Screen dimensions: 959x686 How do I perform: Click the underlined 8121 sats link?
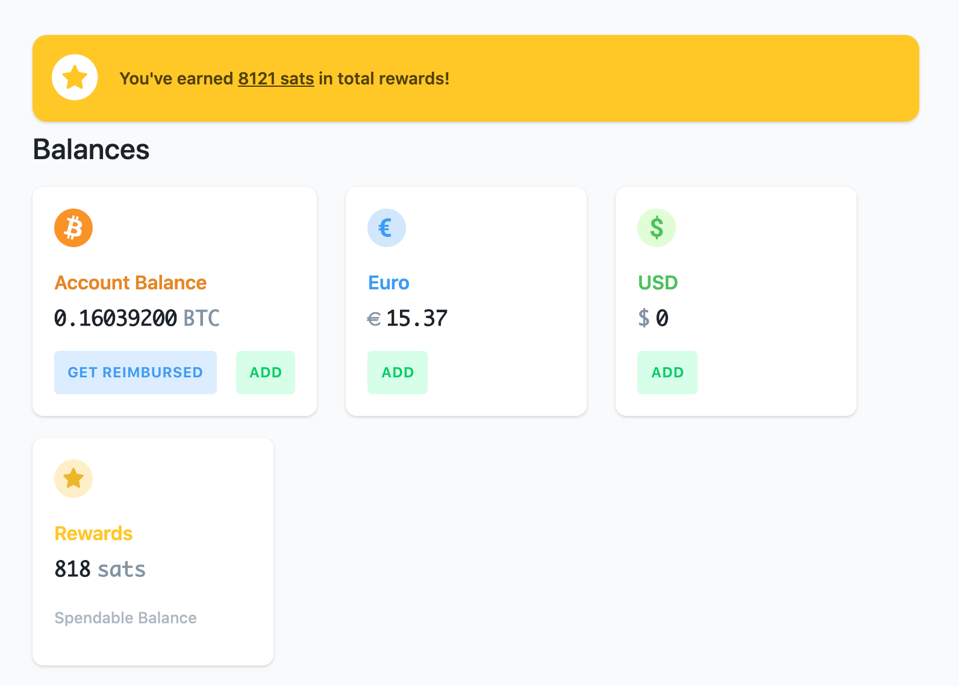(275, 78)
